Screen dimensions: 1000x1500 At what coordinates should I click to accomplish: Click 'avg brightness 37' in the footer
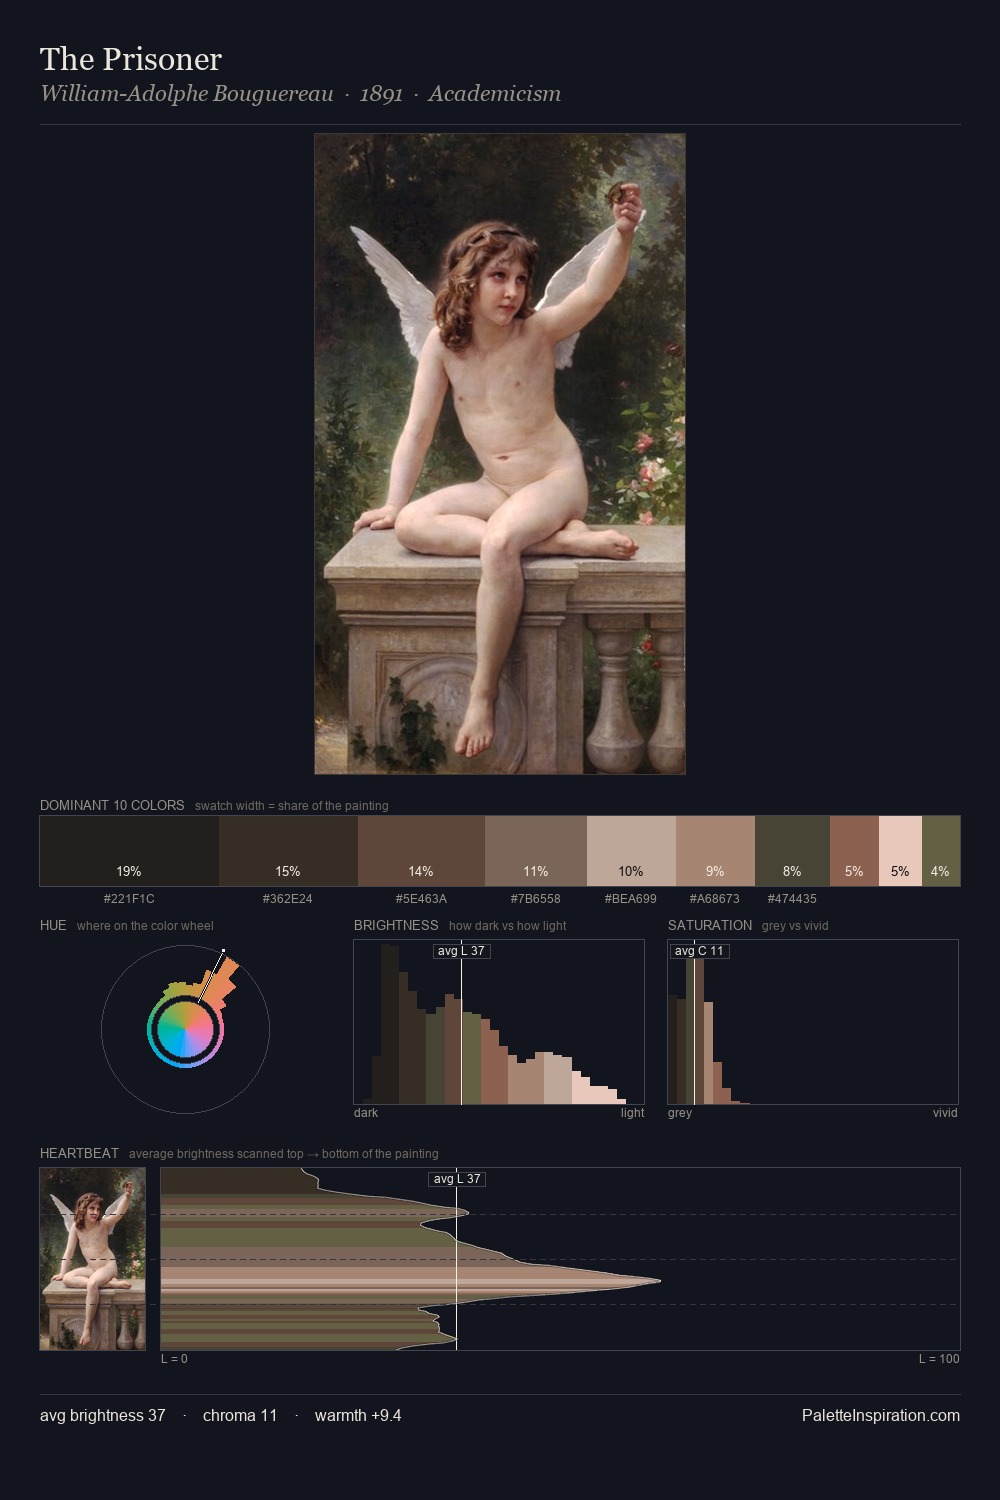[x=103, y=1415]
